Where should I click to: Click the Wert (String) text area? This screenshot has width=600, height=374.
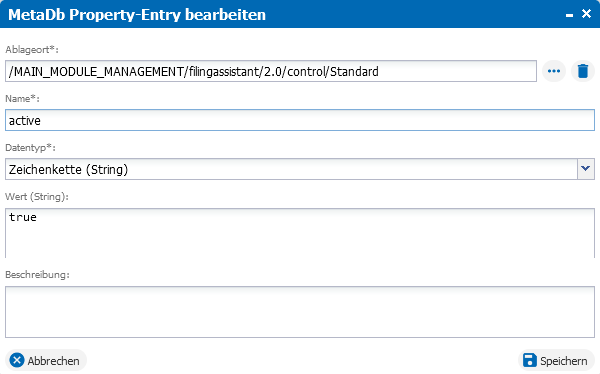(300, 233)
